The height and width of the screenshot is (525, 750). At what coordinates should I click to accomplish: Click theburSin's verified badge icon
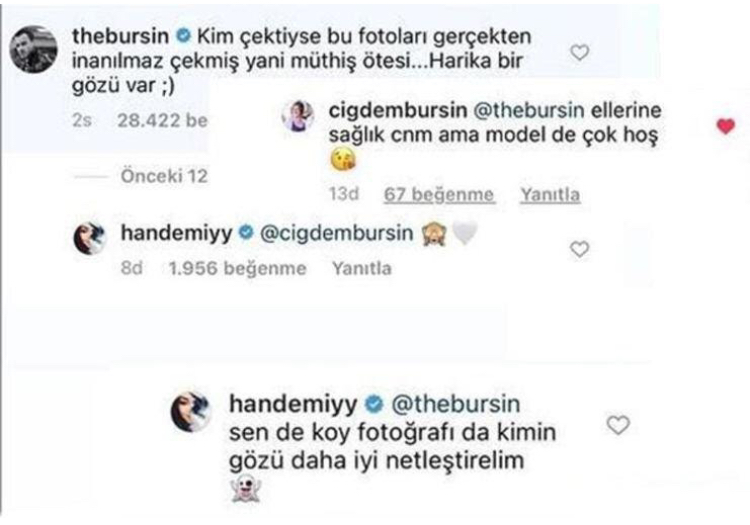(183, 36)
